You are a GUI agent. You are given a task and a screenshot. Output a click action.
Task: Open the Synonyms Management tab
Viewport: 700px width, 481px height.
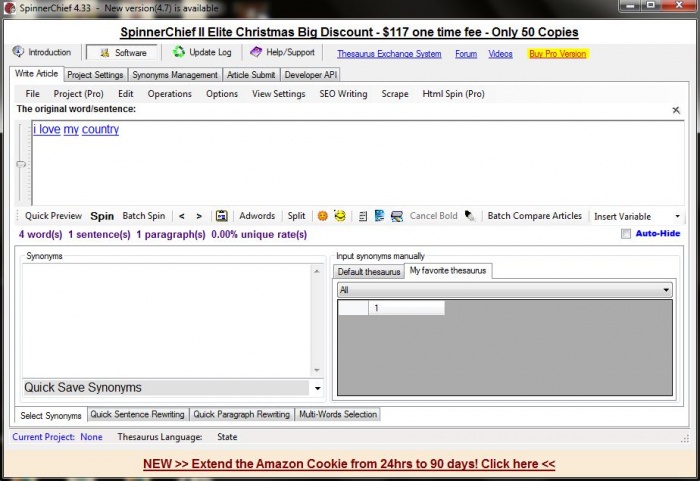(175, 75)
